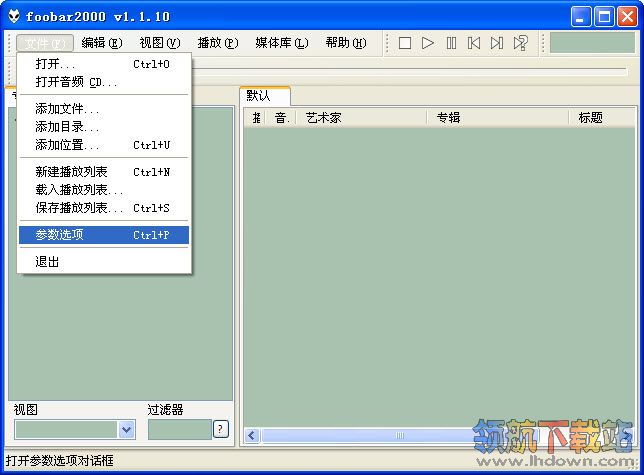Select 新建播放列表 menu entry
Viewport: 644px width, 475px height.
pos(104,172)
